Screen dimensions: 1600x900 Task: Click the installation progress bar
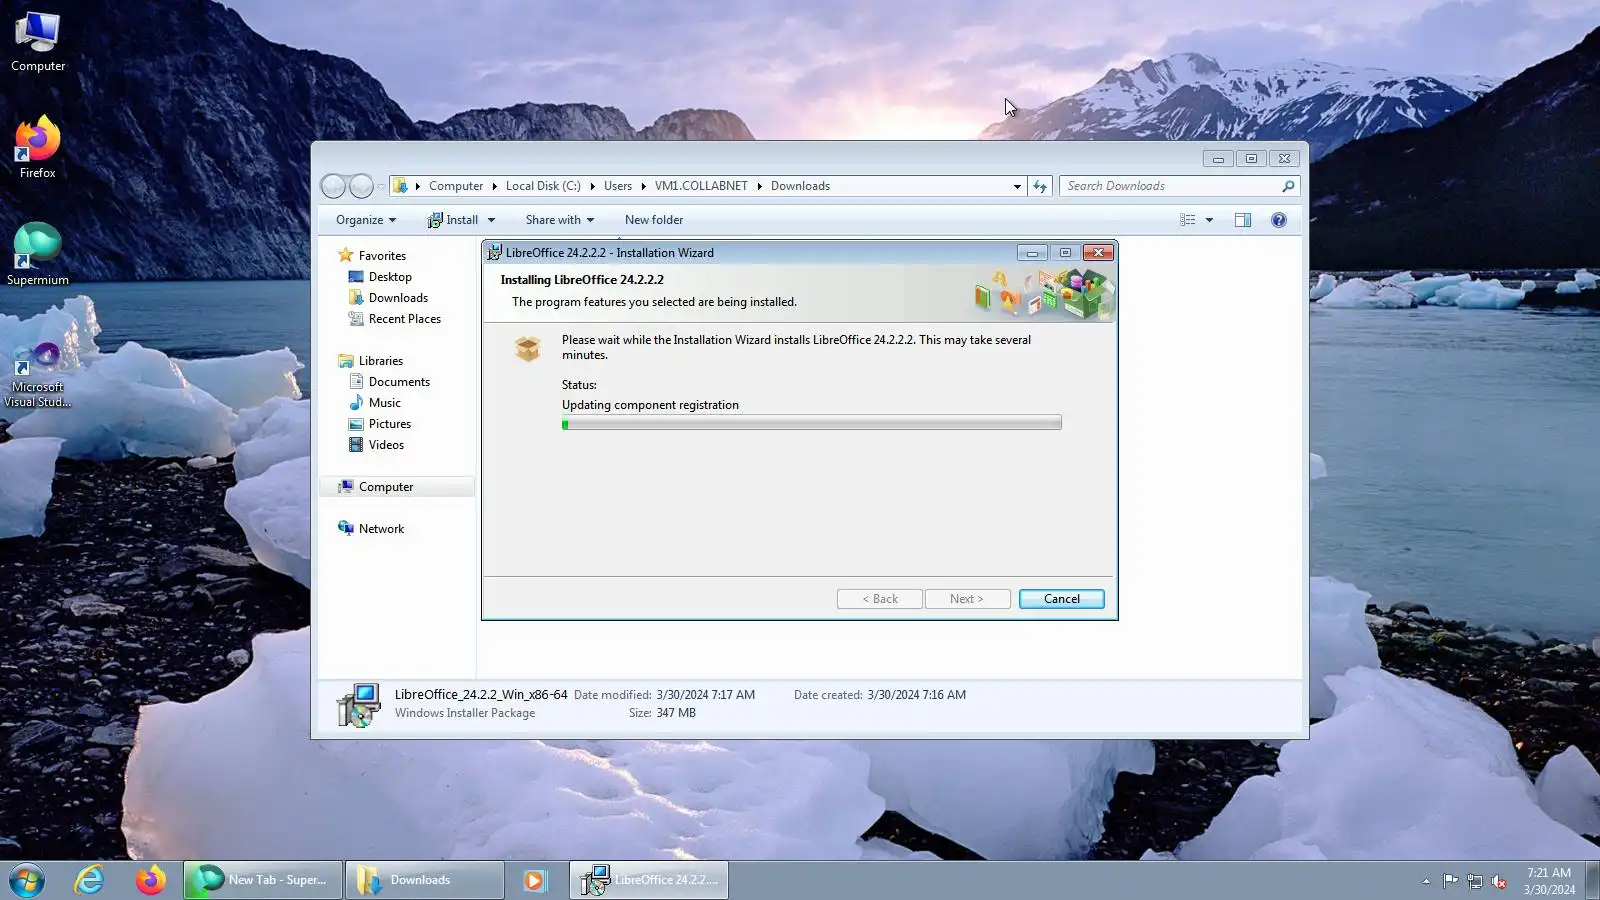pos(811,424)
